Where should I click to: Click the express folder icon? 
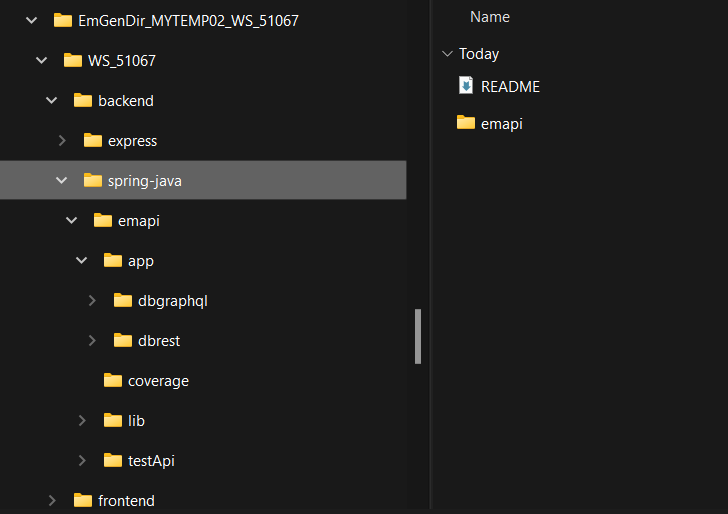[x=93, y=140]
